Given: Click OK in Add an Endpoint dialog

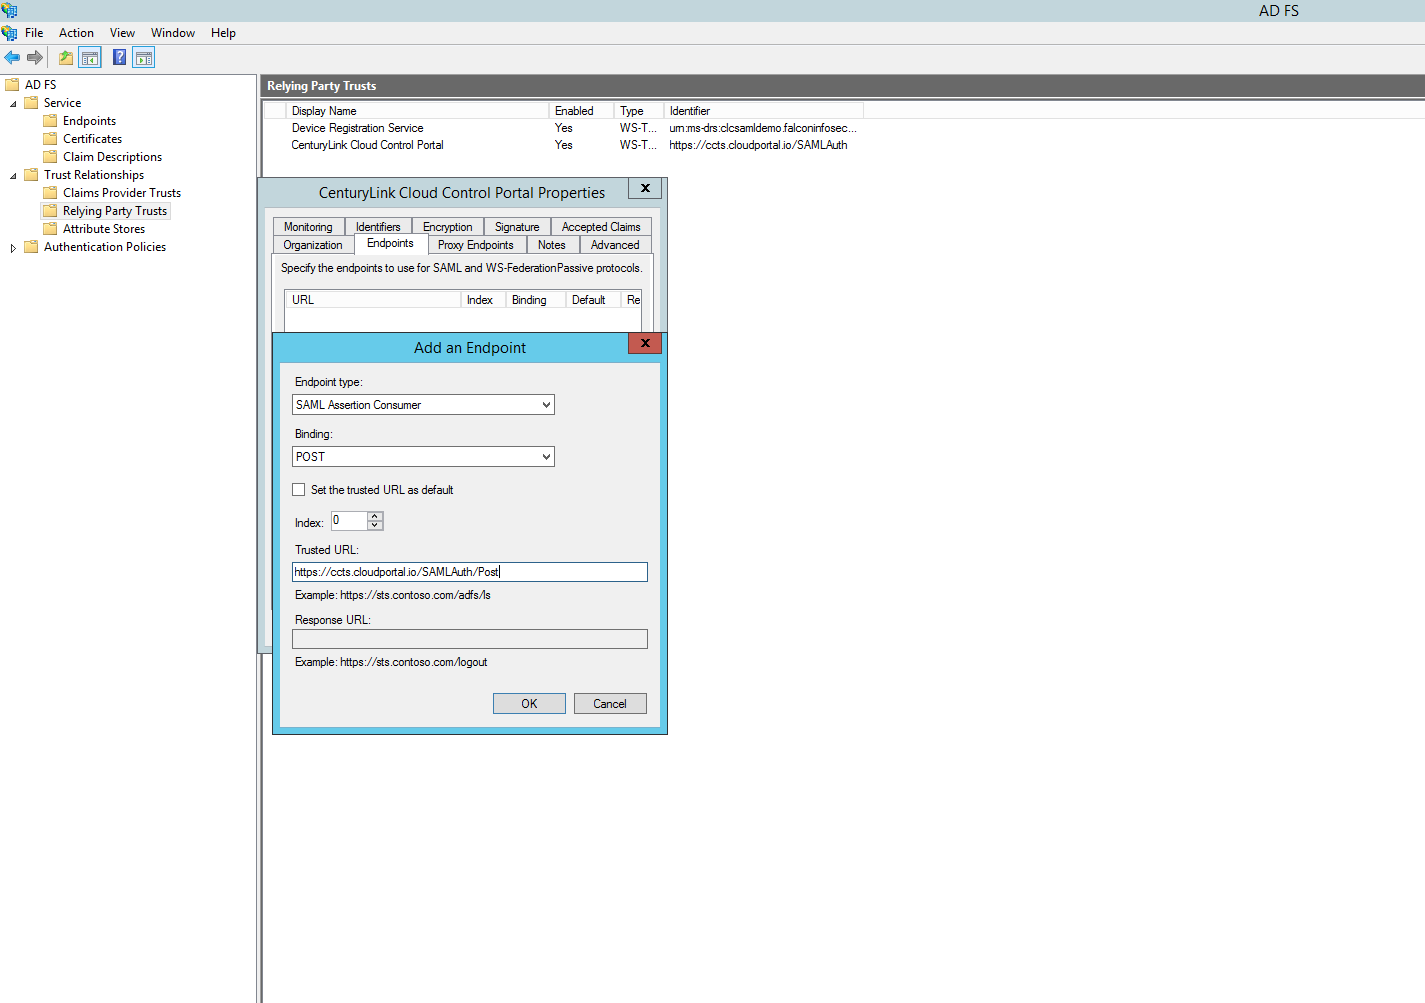Looking at the screenshot, I should (x=529, y=704).
